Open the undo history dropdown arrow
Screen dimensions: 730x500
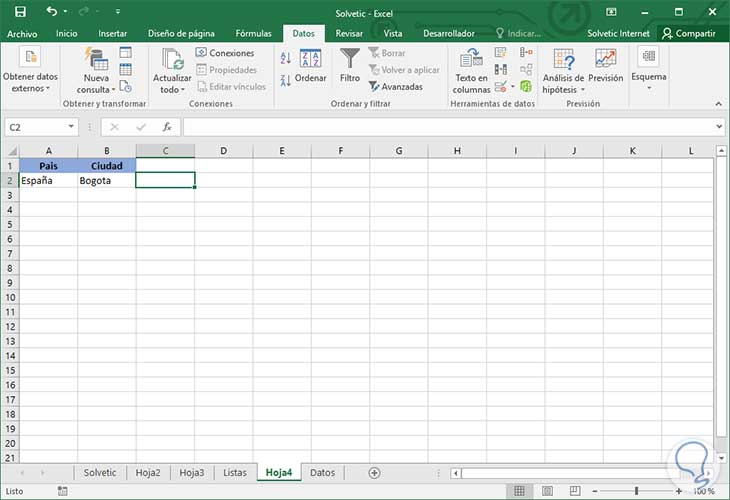(65, 11)
